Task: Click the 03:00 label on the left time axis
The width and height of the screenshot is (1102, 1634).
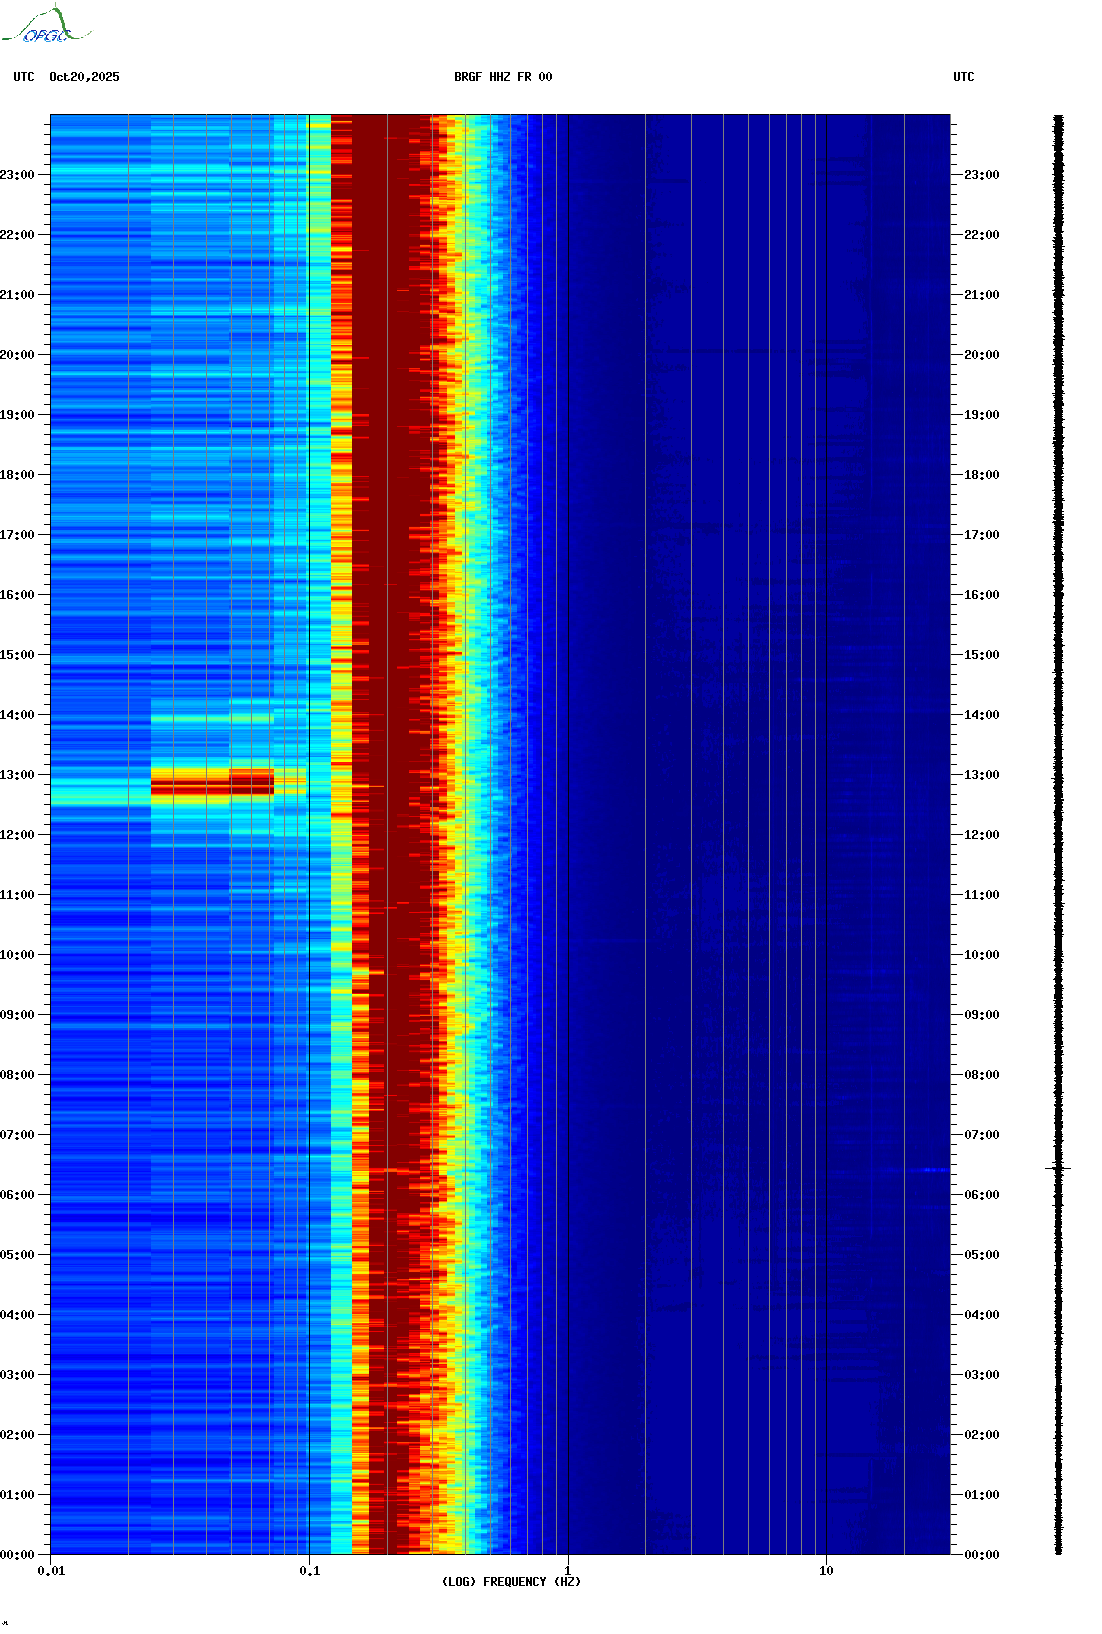Action: tap(17, 1375)
